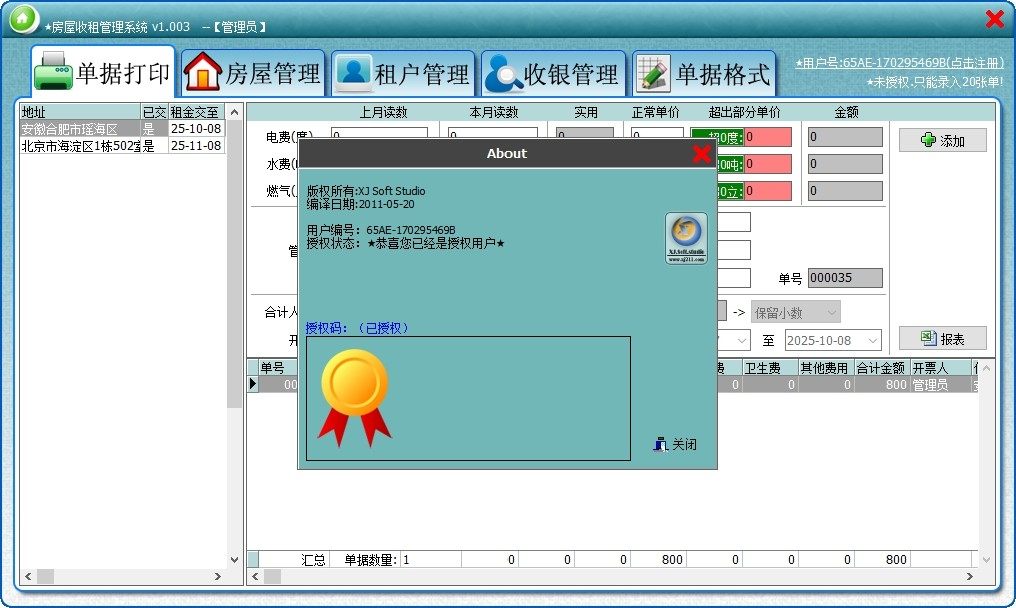This screenshot has height=608, width=1016.
Task: Open the end date 2025-10-08 dropdown
Action: 833,340
